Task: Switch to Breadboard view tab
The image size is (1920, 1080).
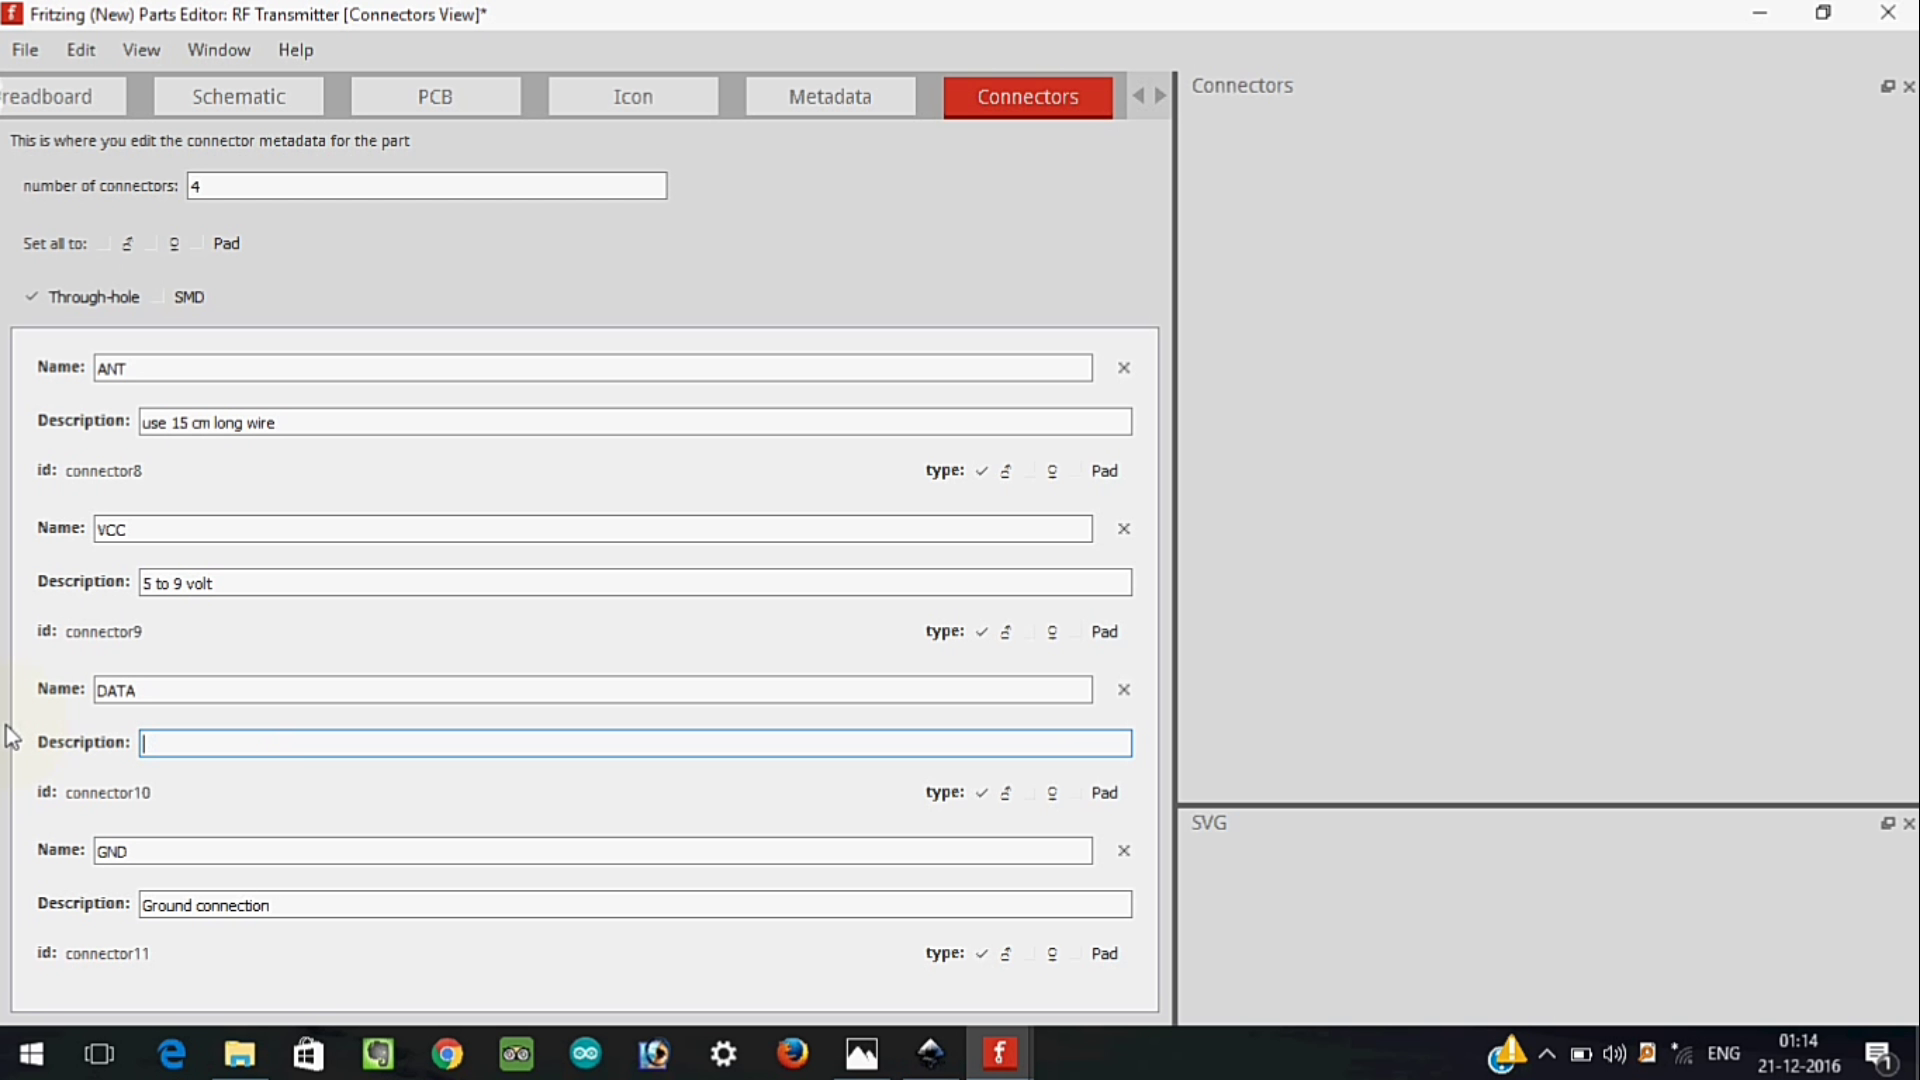Action: click(46, 95)
